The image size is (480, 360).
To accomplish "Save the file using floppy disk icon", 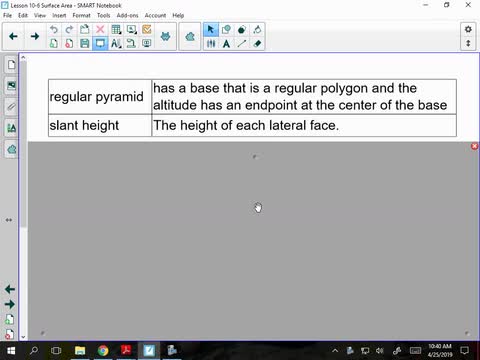I will click(85, 43).
